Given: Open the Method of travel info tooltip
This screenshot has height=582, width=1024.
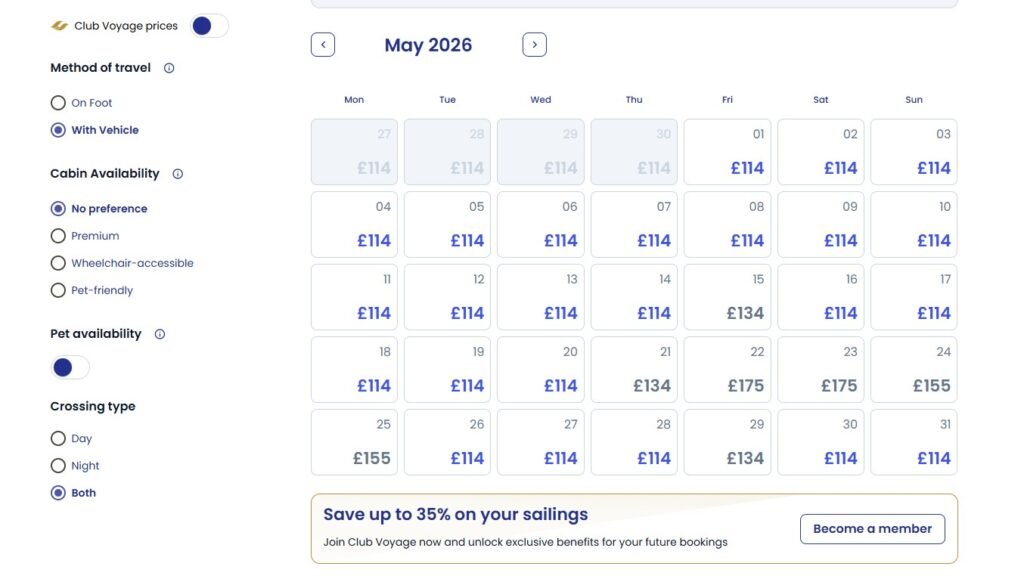Looking at the screenshot, I should [168, 68].
